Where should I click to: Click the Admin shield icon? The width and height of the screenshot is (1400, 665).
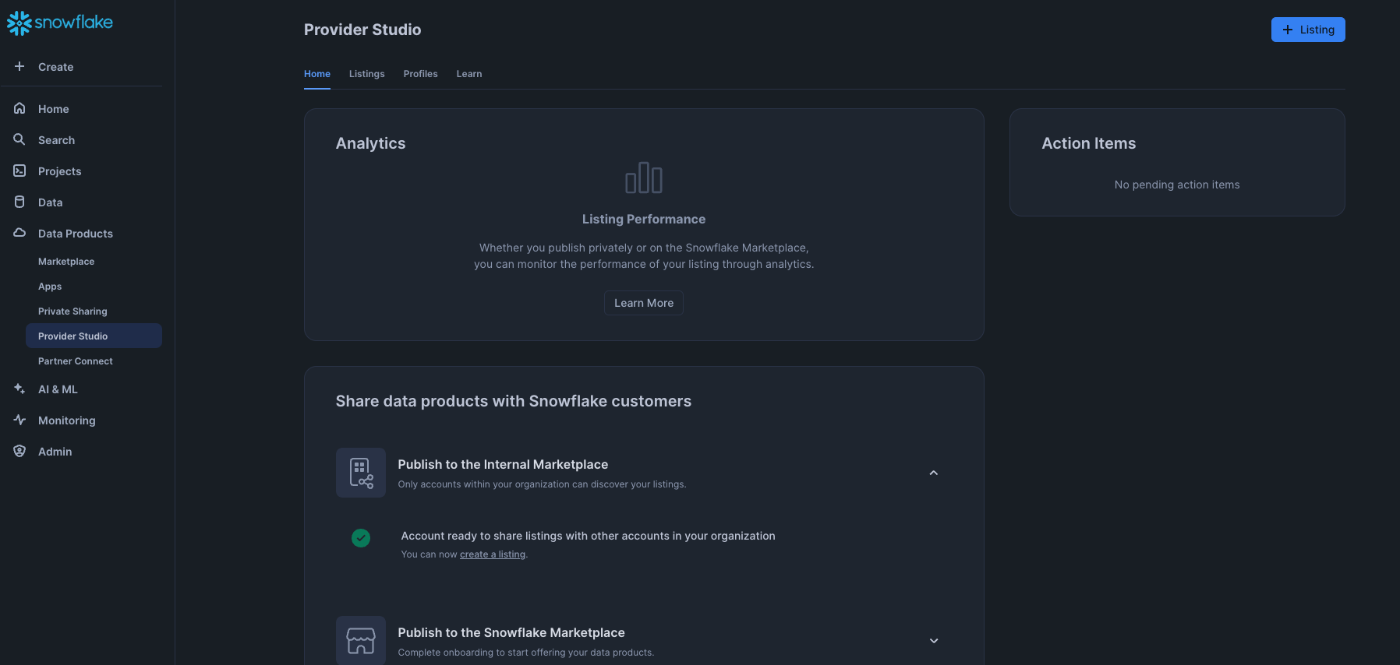[x=19, y=451]
